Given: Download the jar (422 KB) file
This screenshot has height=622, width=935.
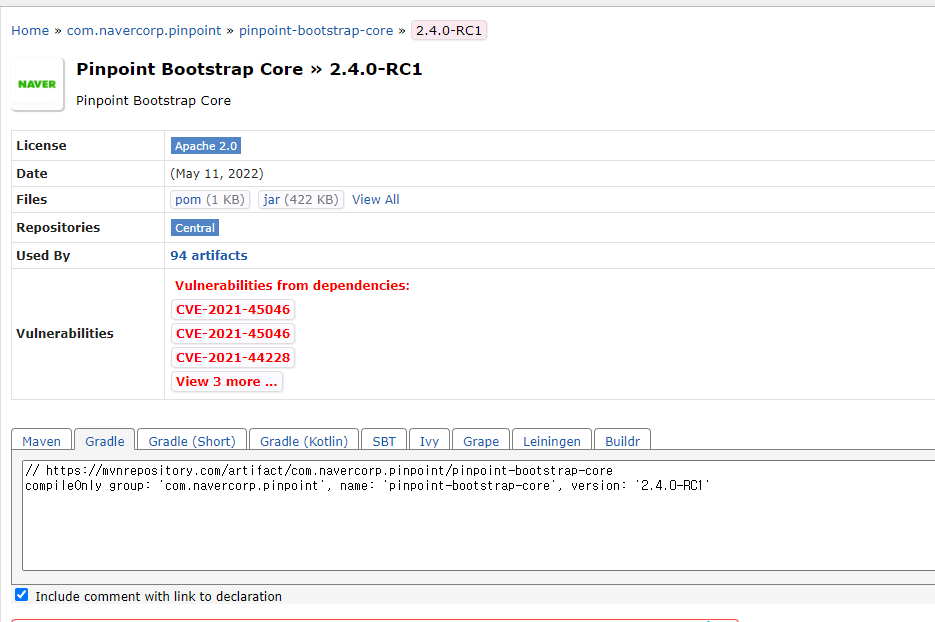Looking at the screenshot, I should pos(300,199).
